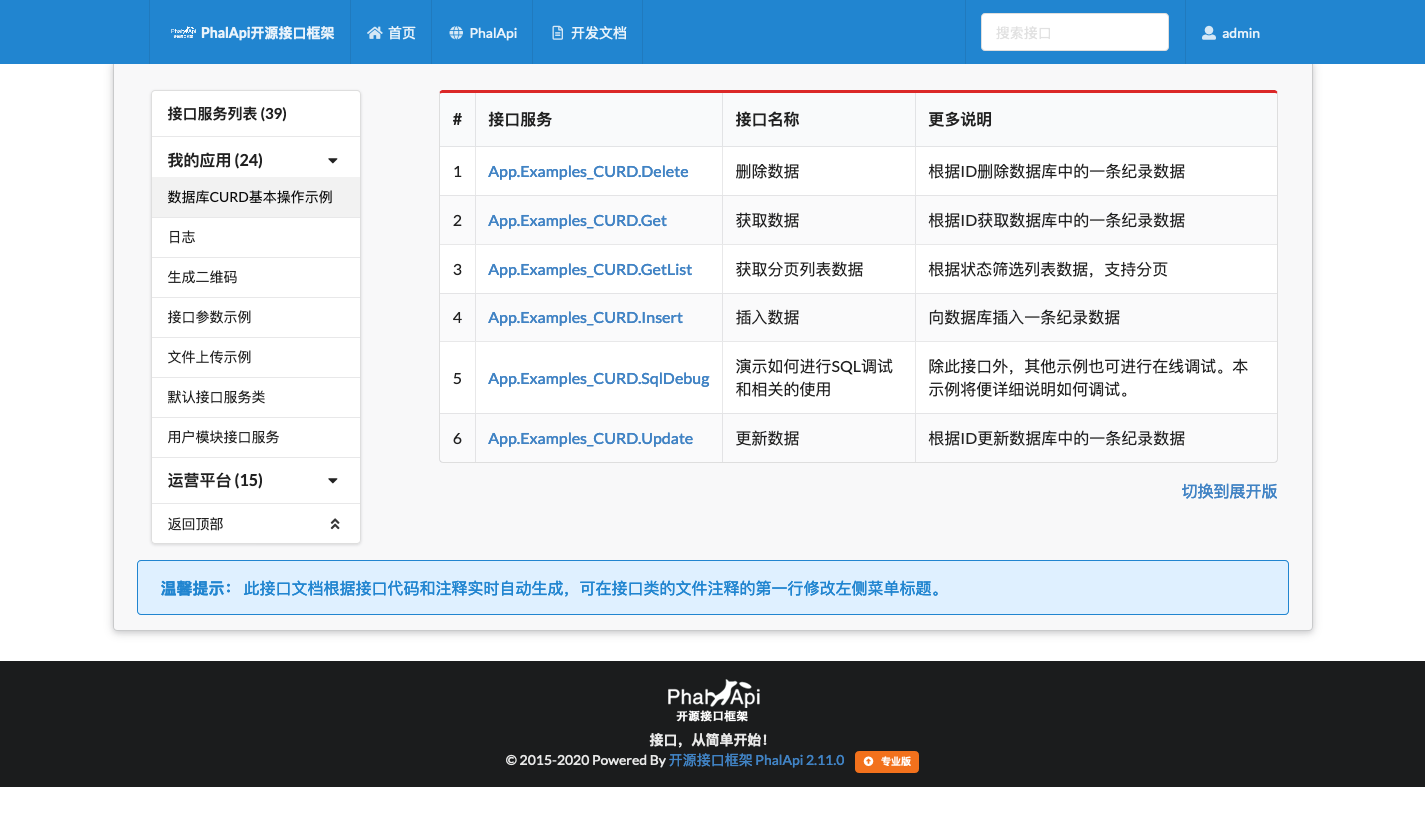Viewport: 1425px width, 815px height.
Task: Click the plus icon on the 专业版 badge
Action: coord(868,762)
